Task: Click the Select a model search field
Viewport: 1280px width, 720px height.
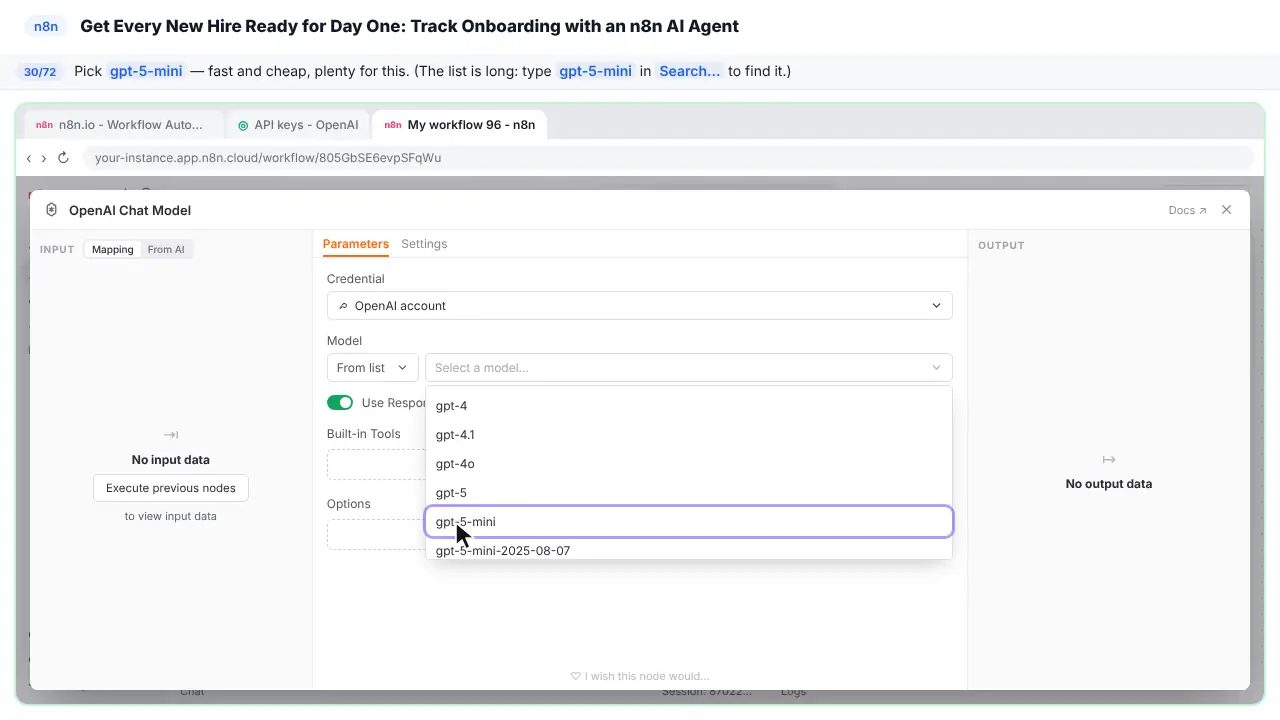Action: tap(689, 368)
